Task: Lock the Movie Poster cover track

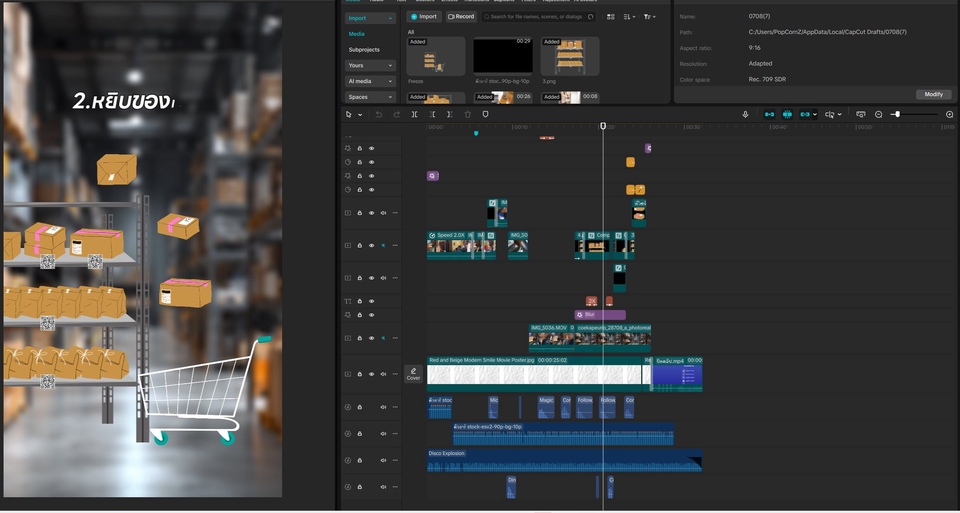Action: [360, 374]
